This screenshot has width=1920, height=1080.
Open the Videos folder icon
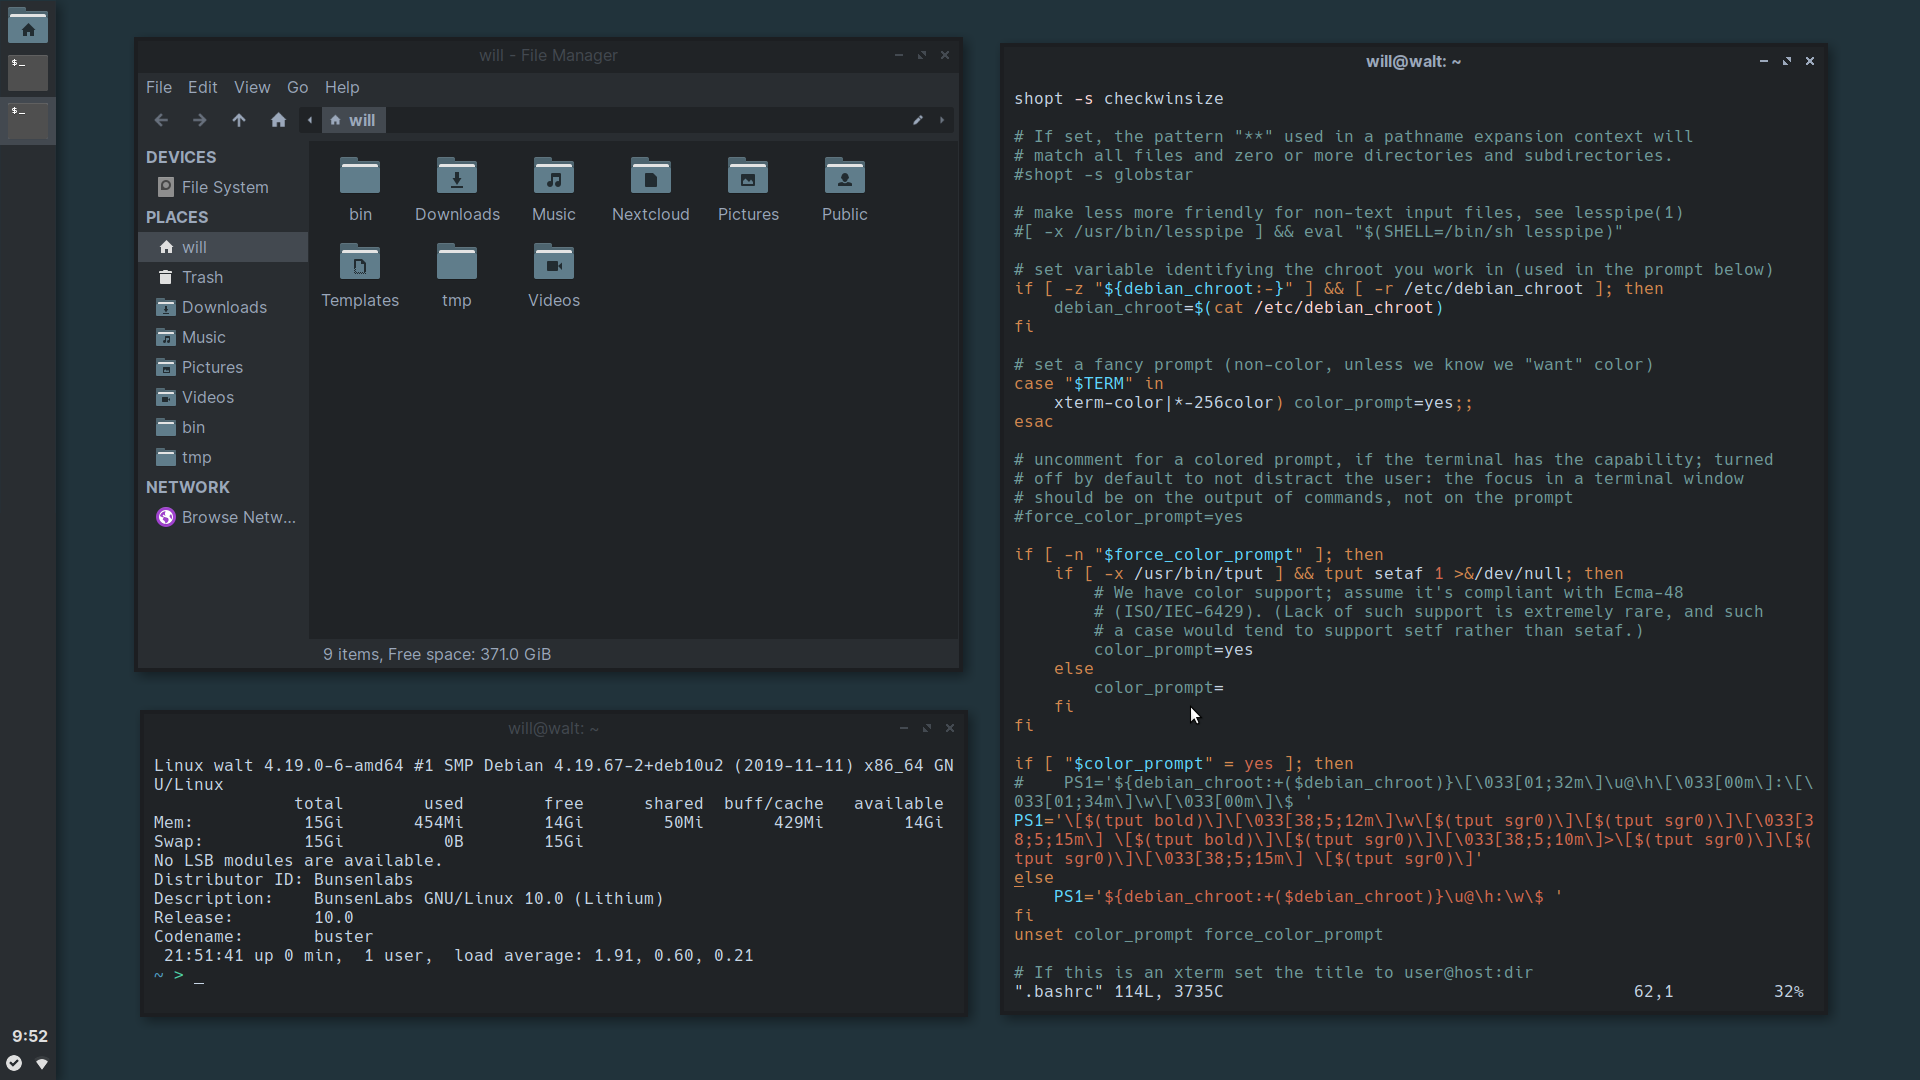click(553, 264)
